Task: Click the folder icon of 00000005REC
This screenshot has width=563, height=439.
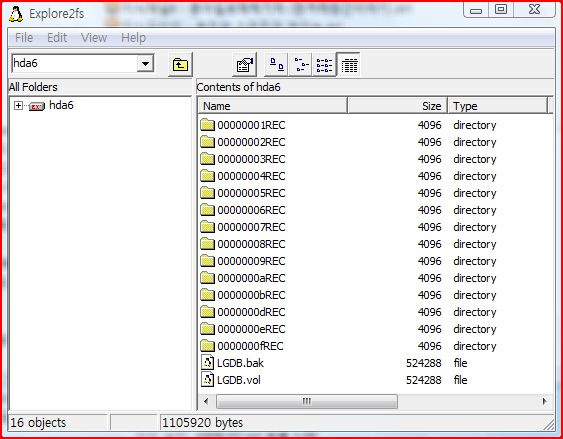Action: (x=207, y=193)
